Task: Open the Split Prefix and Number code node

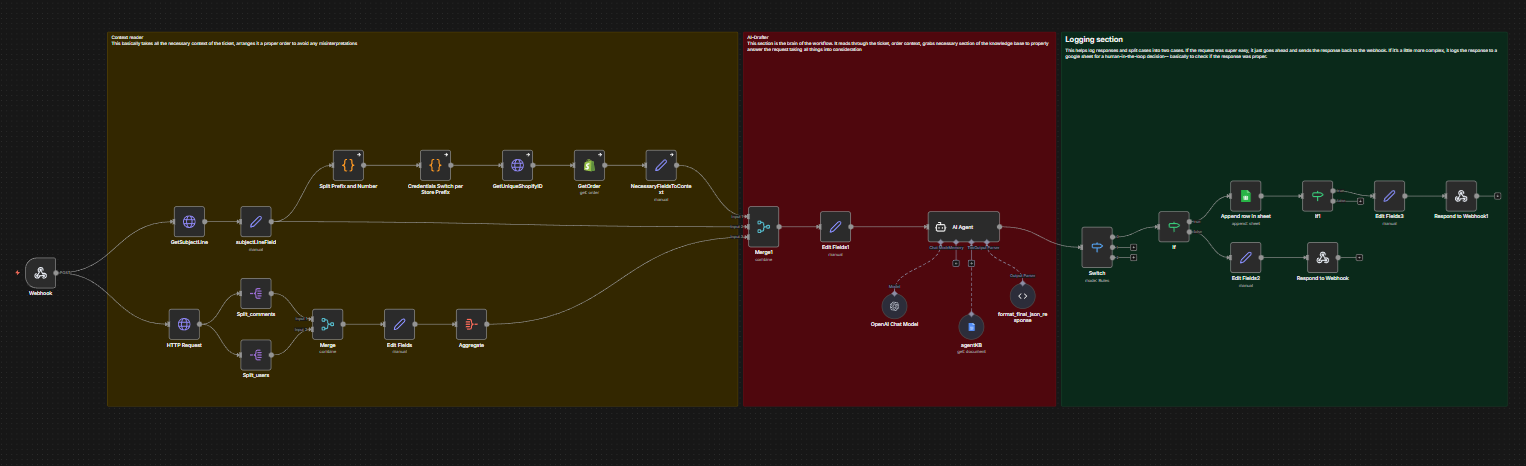Action: pos(348,166)
